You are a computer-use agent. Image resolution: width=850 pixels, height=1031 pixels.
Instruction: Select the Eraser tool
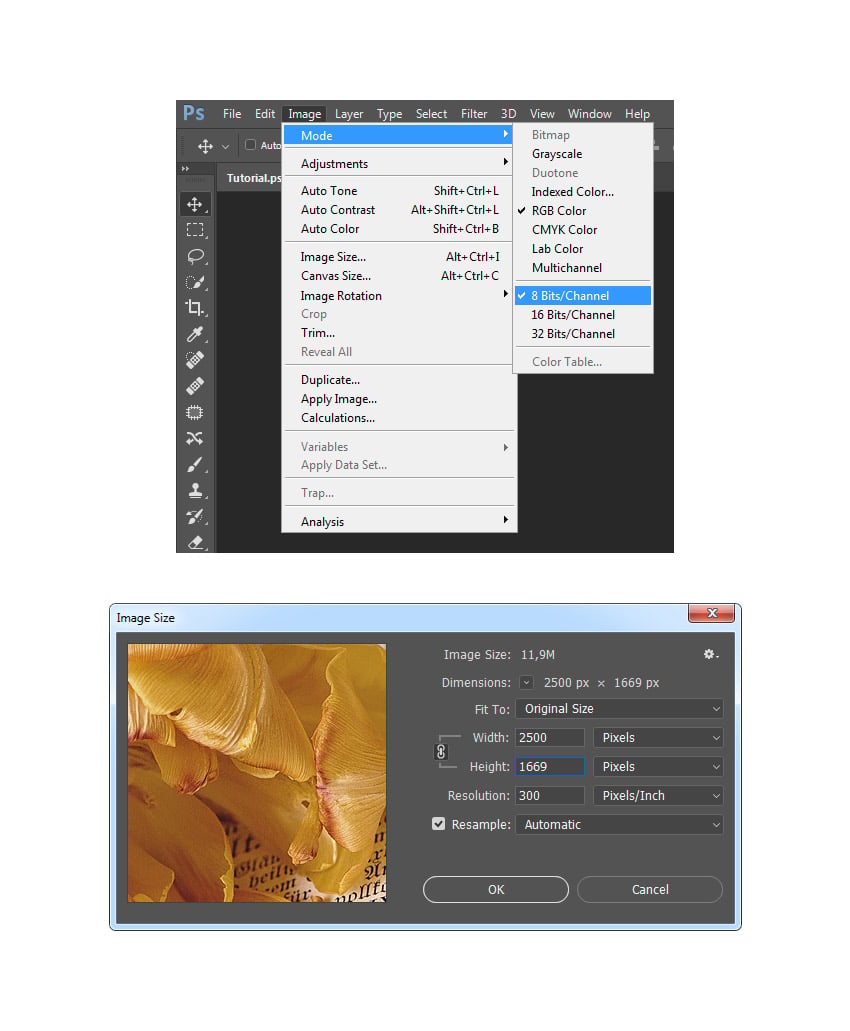(x=195, y=542)
